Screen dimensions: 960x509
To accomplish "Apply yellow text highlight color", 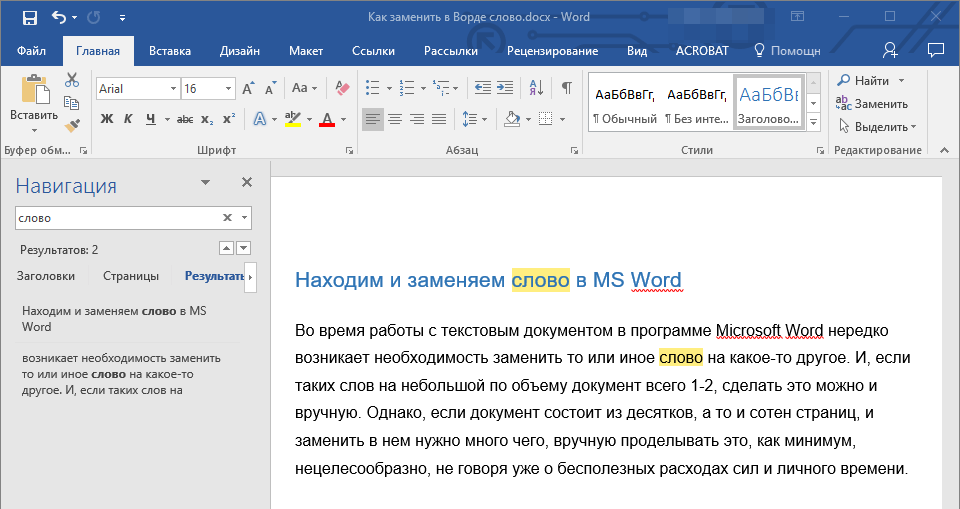I will coord(293,119).
